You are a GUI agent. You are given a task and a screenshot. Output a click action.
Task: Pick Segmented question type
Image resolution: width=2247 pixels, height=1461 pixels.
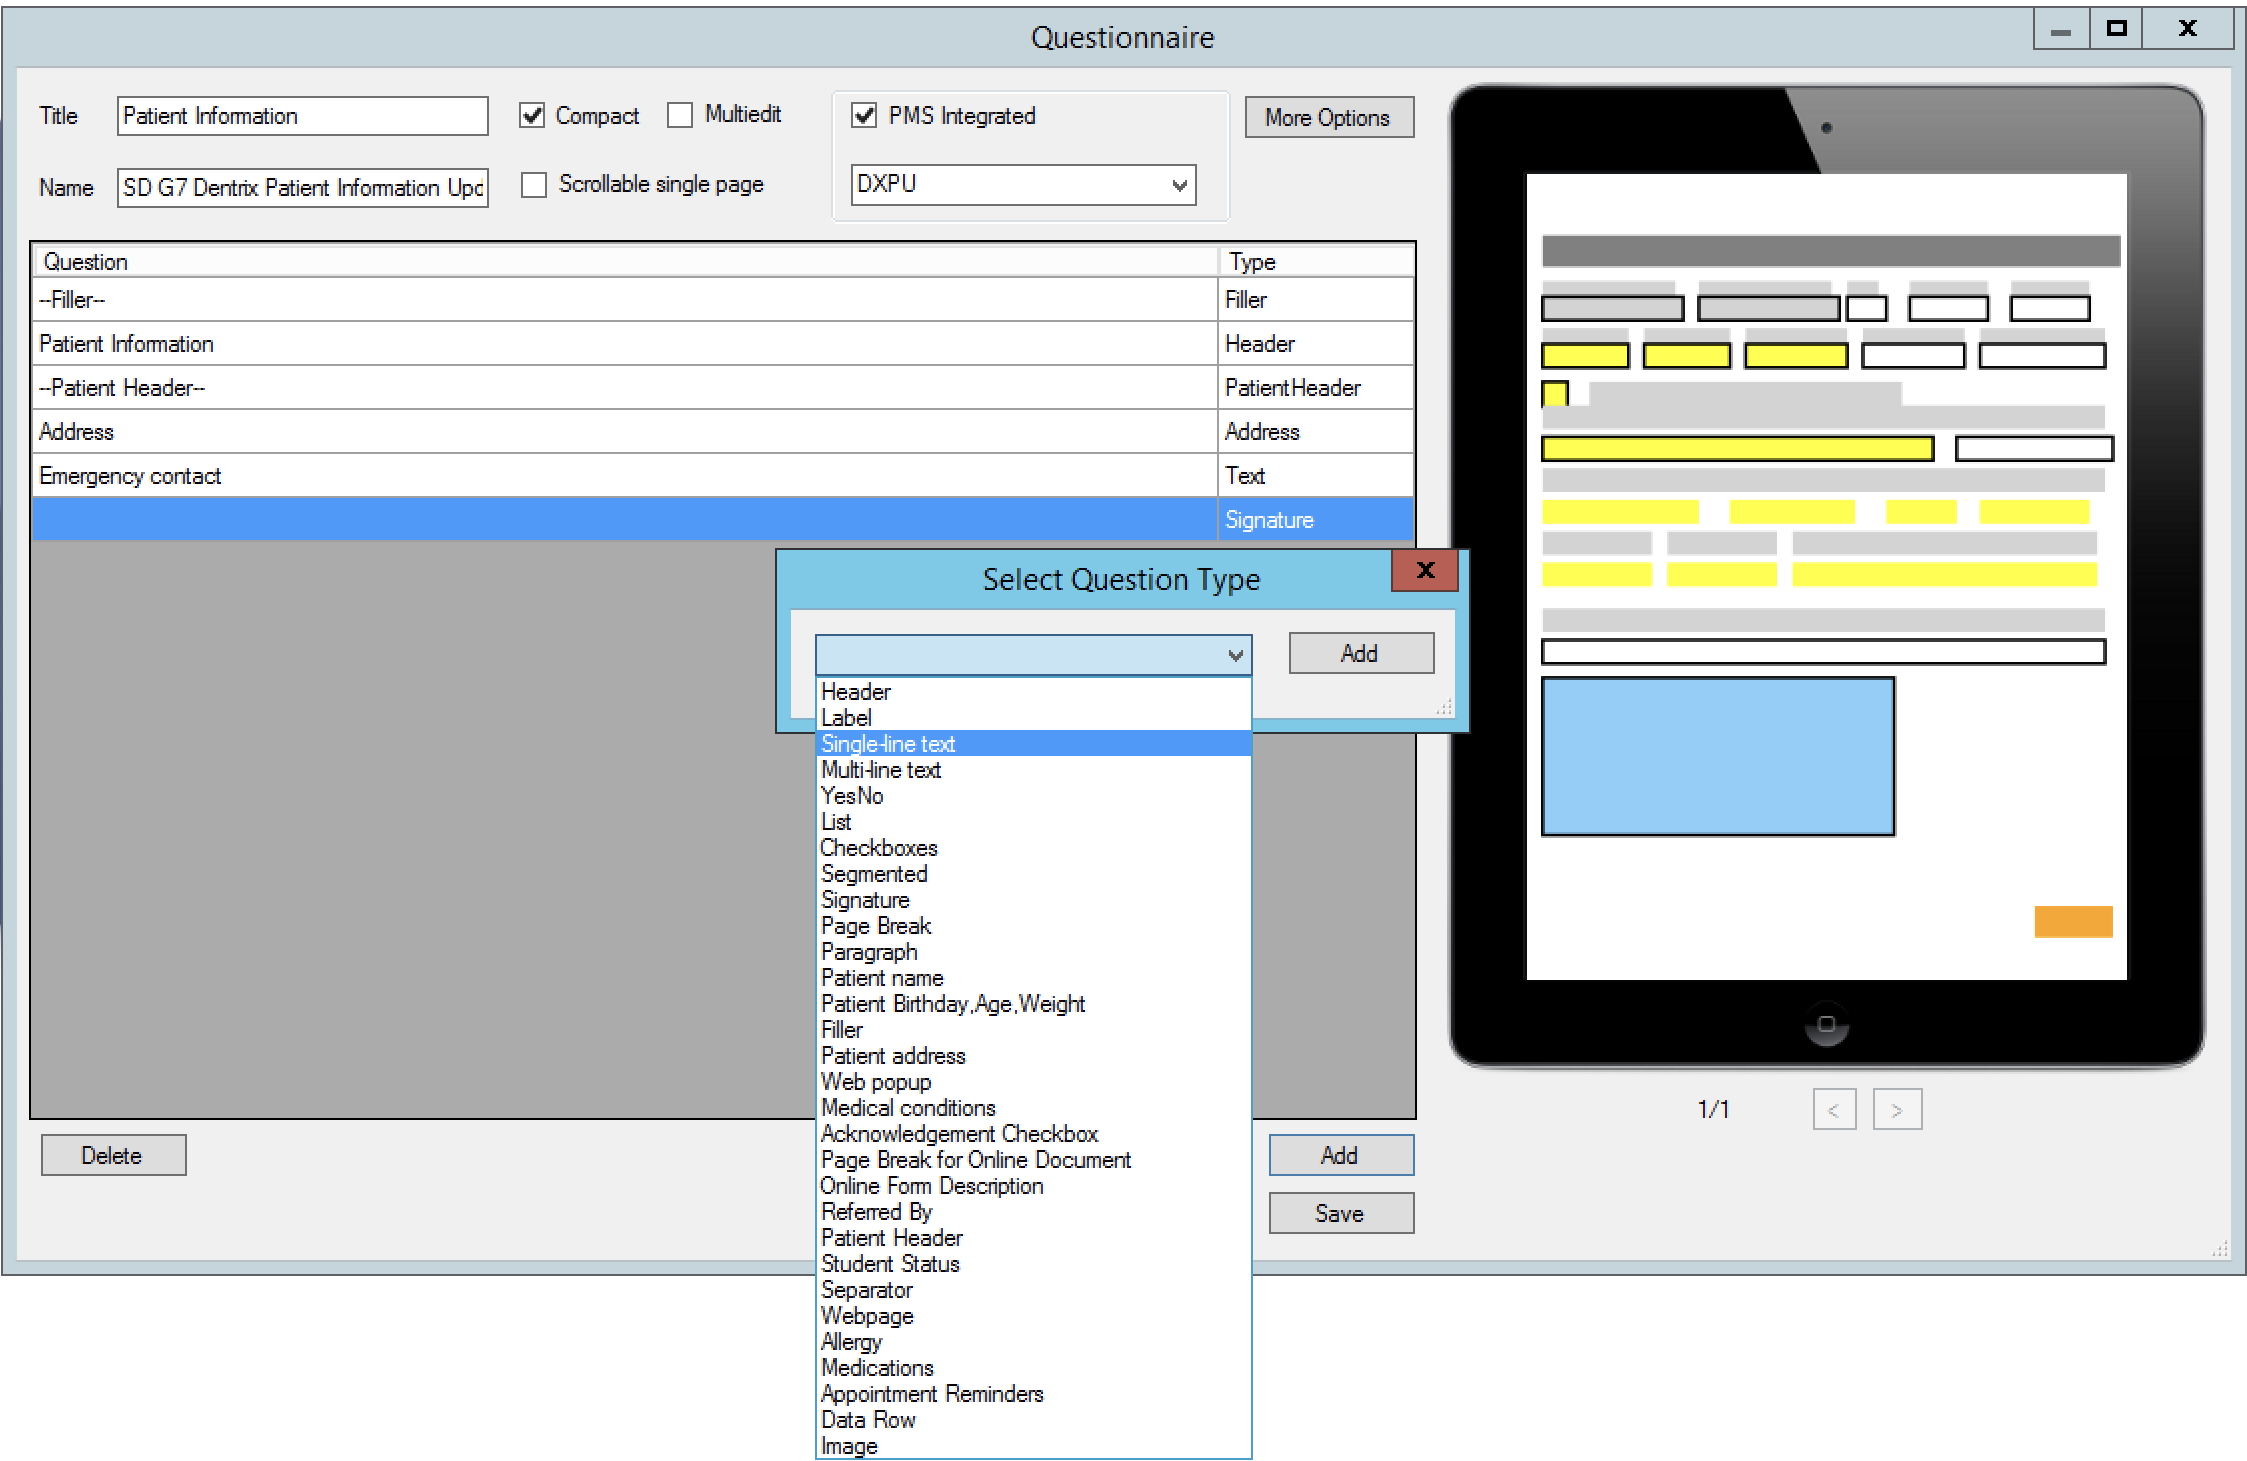click(x=1033, y=874)
